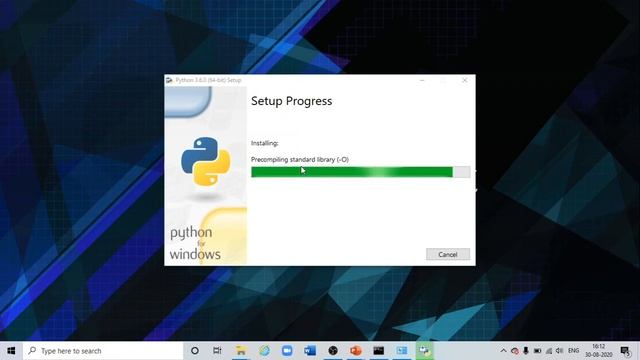Open Task View on the taskbar
Image resolution: width=640 pixels, height=360 pixels.
(x=217, y=351)
